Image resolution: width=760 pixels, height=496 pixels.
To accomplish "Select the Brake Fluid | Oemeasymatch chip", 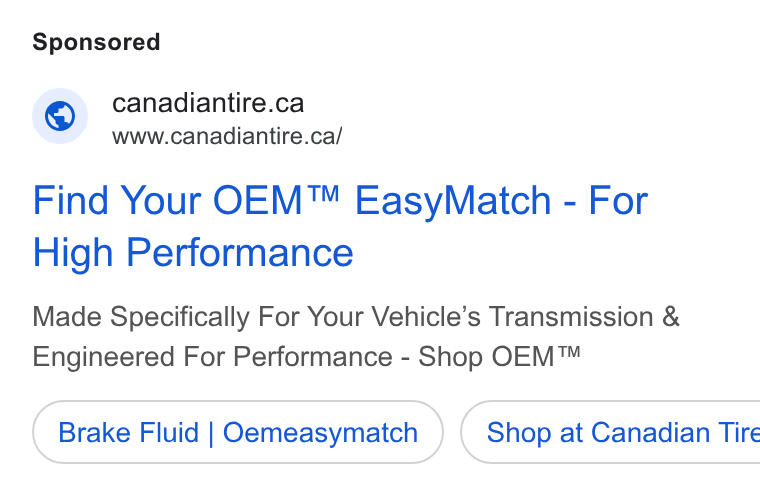I will click(238, 432).
